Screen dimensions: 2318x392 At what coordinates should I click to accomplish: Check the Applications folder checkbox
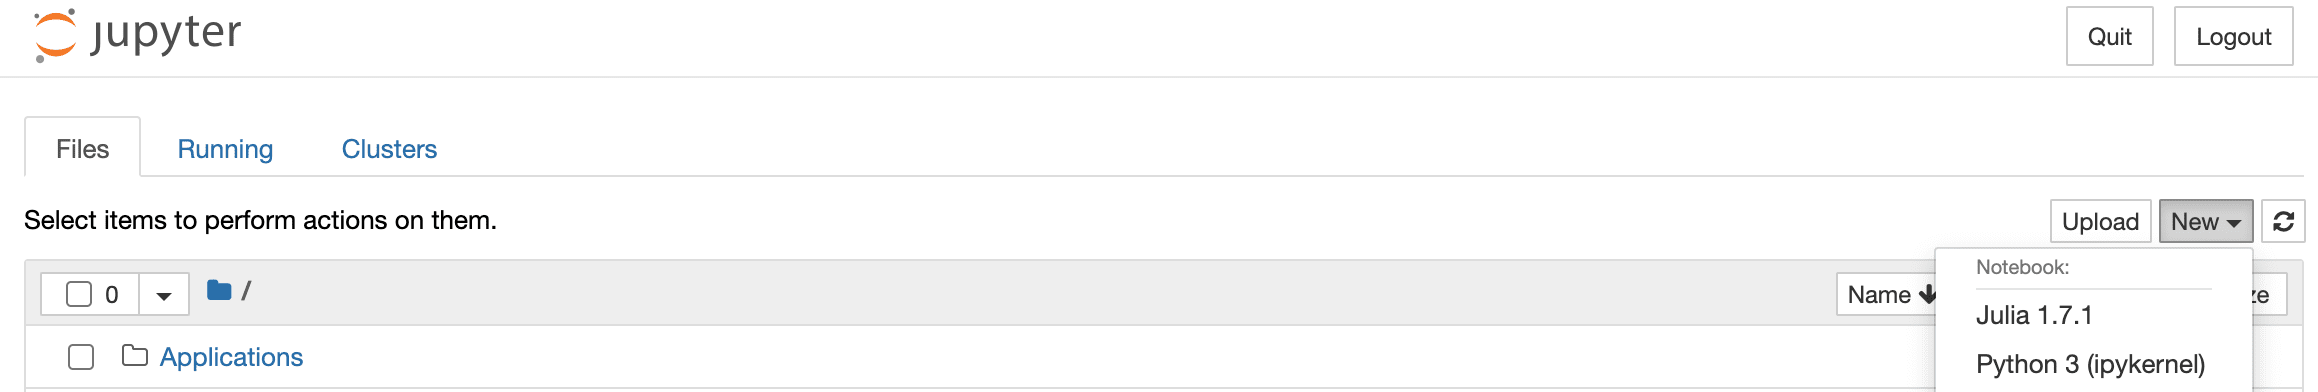[x=81, y=357]
